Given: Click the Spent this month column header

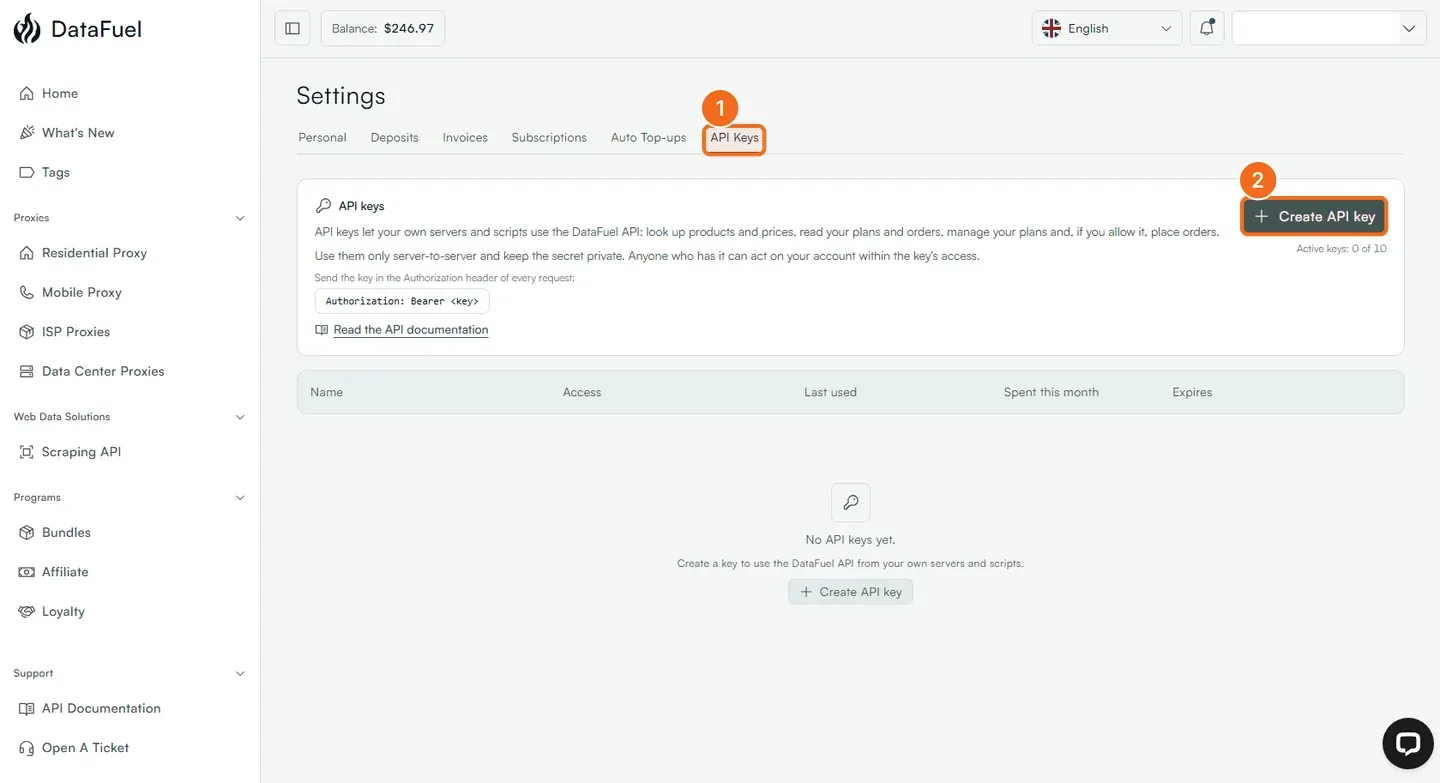Looking at the screenshot, I should (x=1051, y=392).
